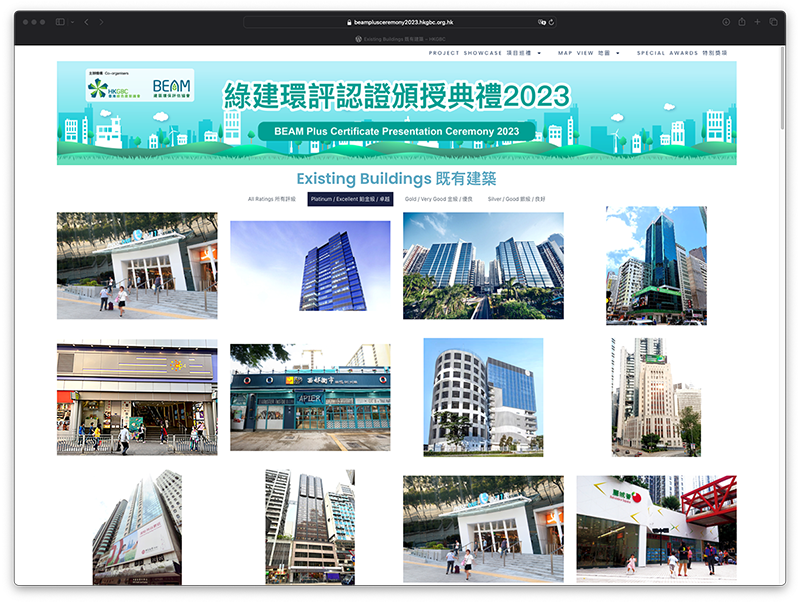Reload the page with refresh icon

(551, 22)
